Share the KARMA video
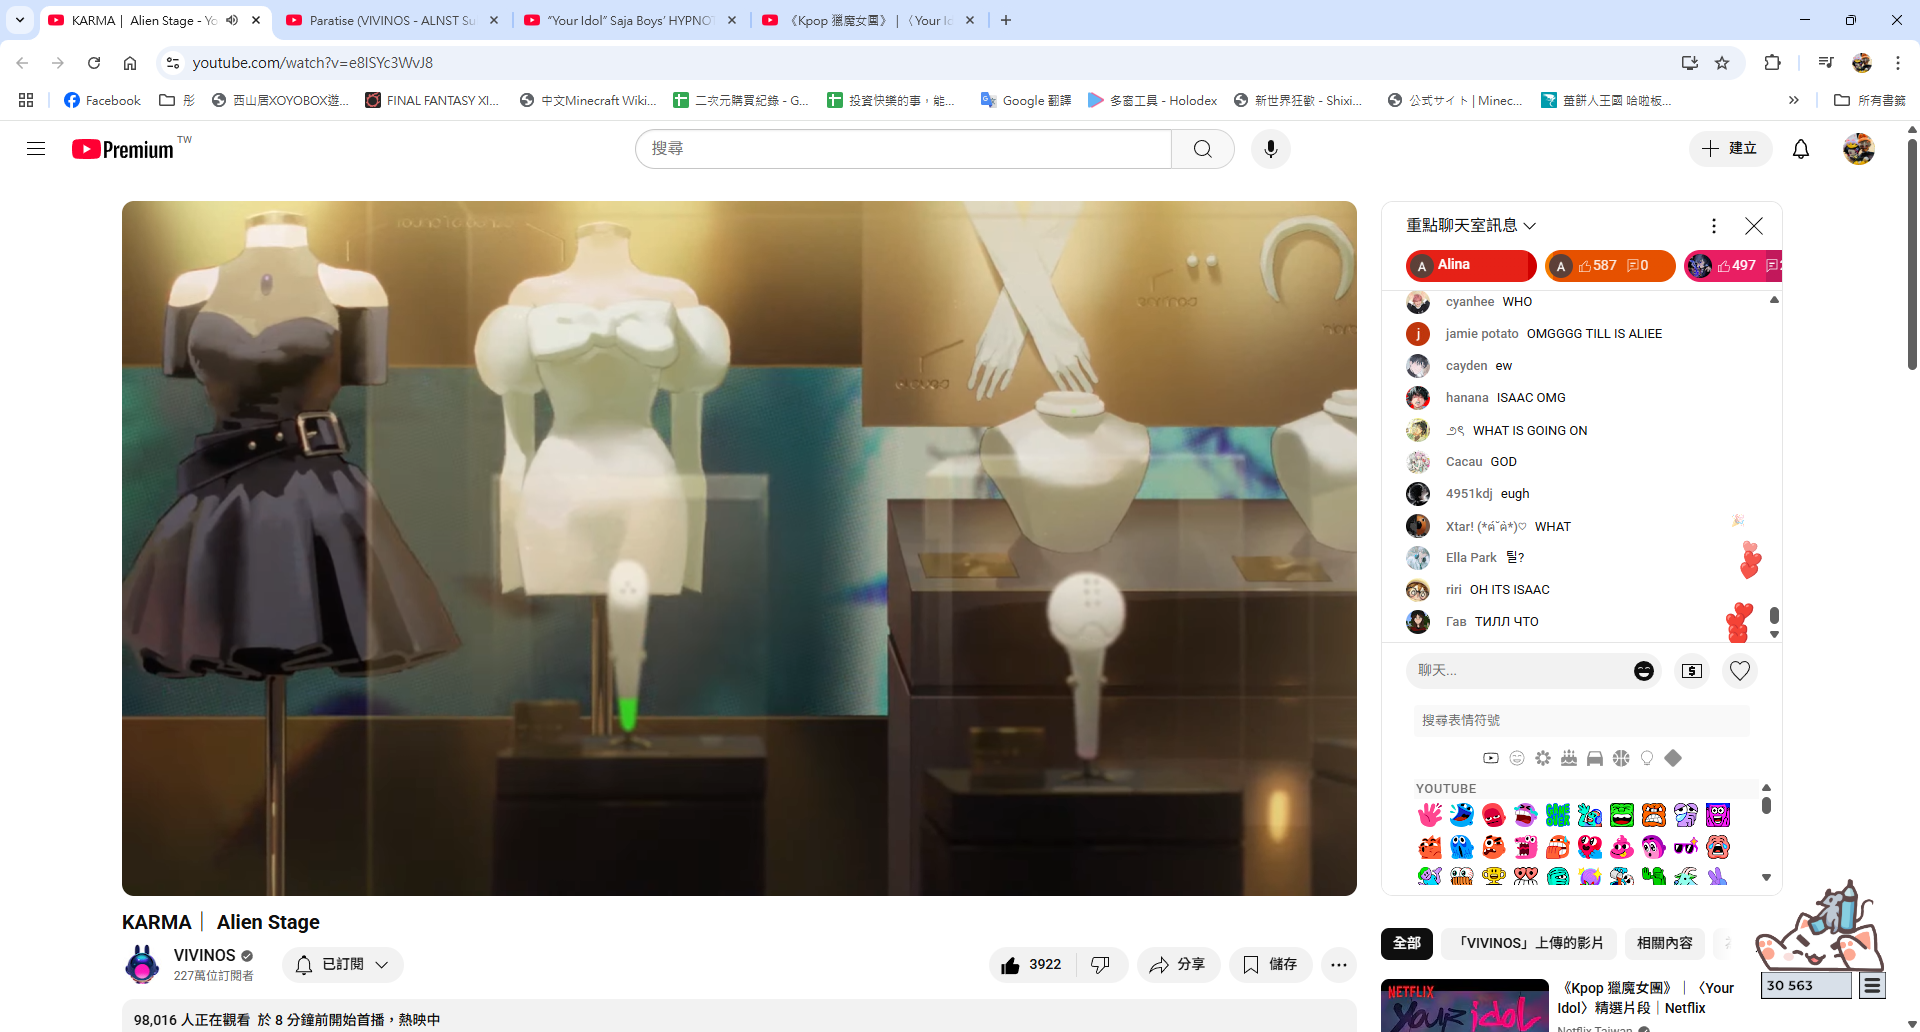This screenshot has height=1032, width=1920. coord(1177,965)
